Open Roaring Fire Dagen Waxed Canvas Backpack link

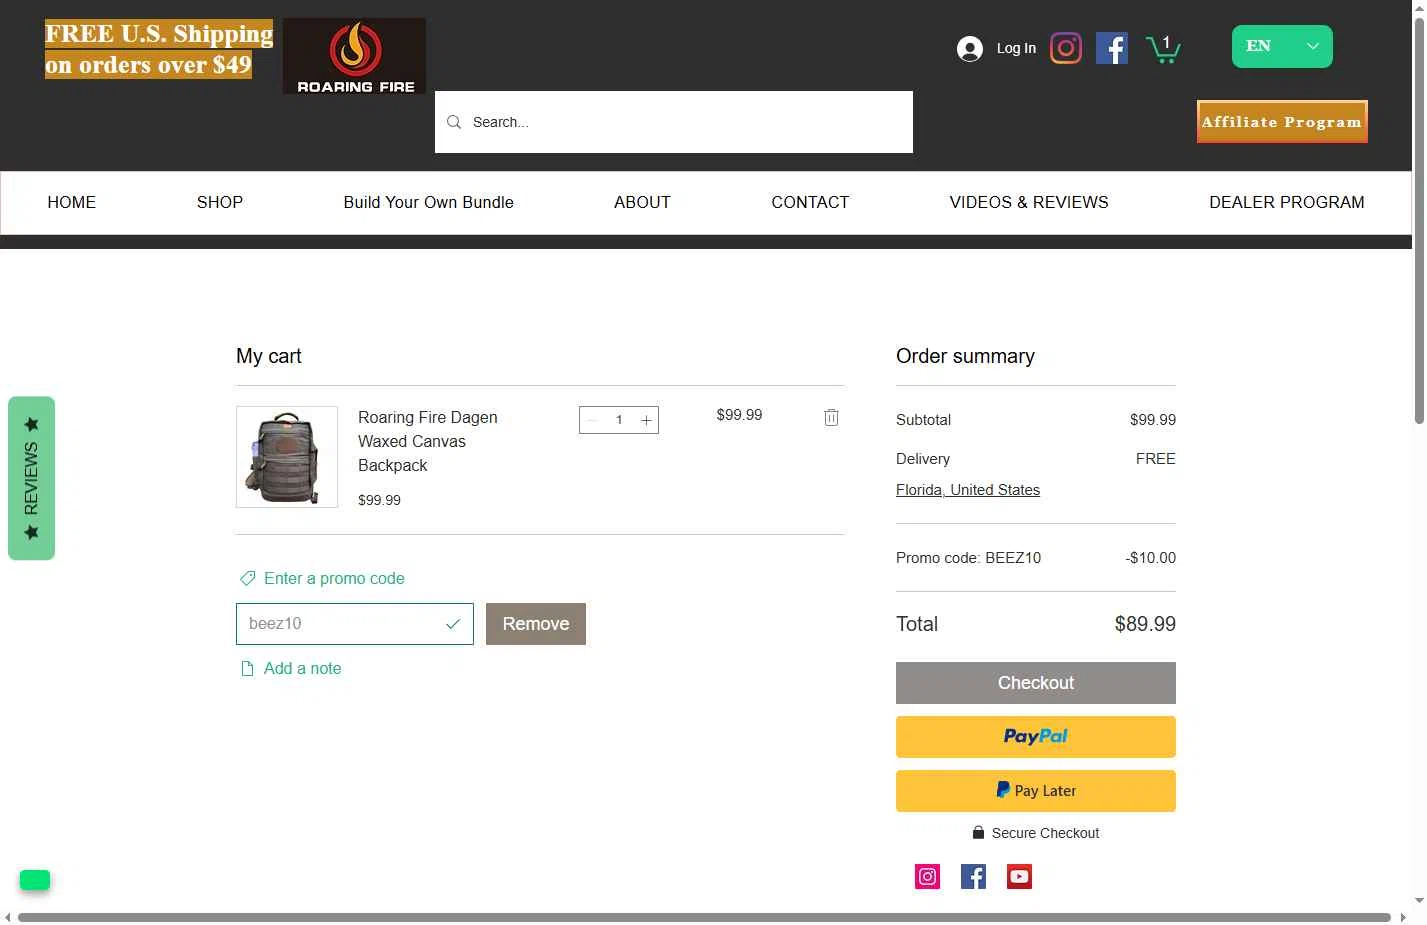(x=428, y=441)
